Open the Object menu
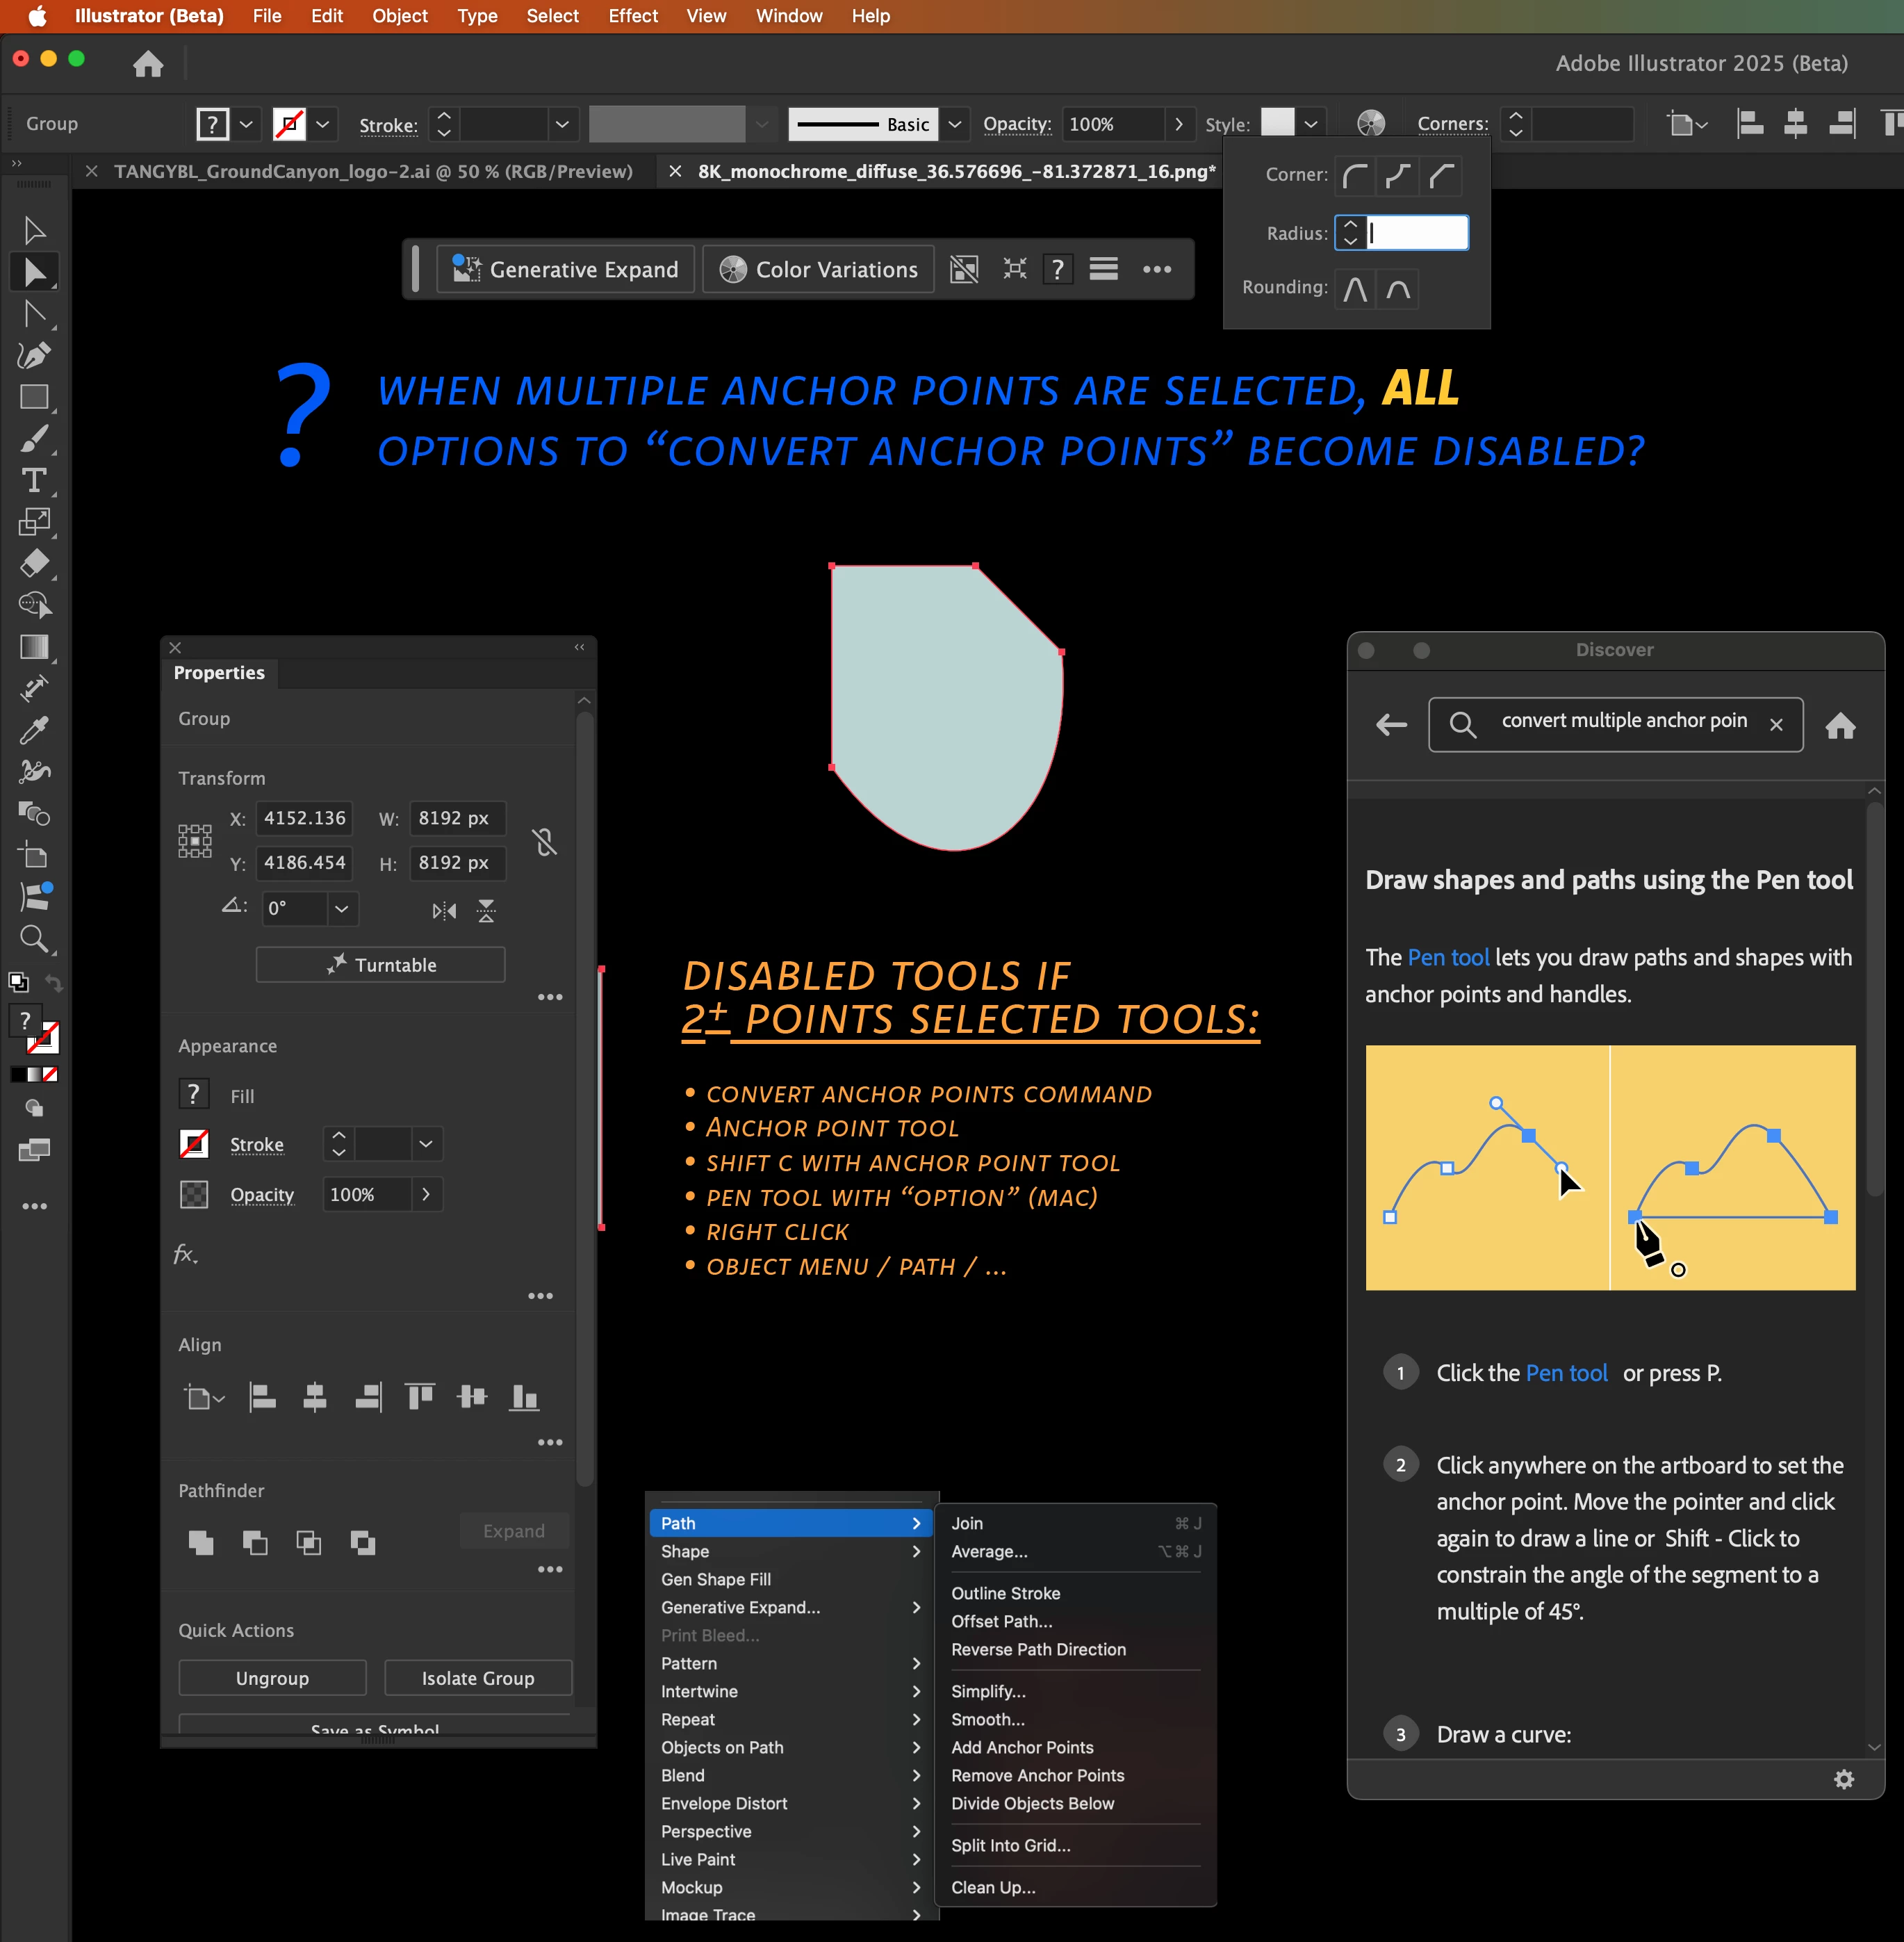This screenshot has width=1904, height=1942. (399, 16)
